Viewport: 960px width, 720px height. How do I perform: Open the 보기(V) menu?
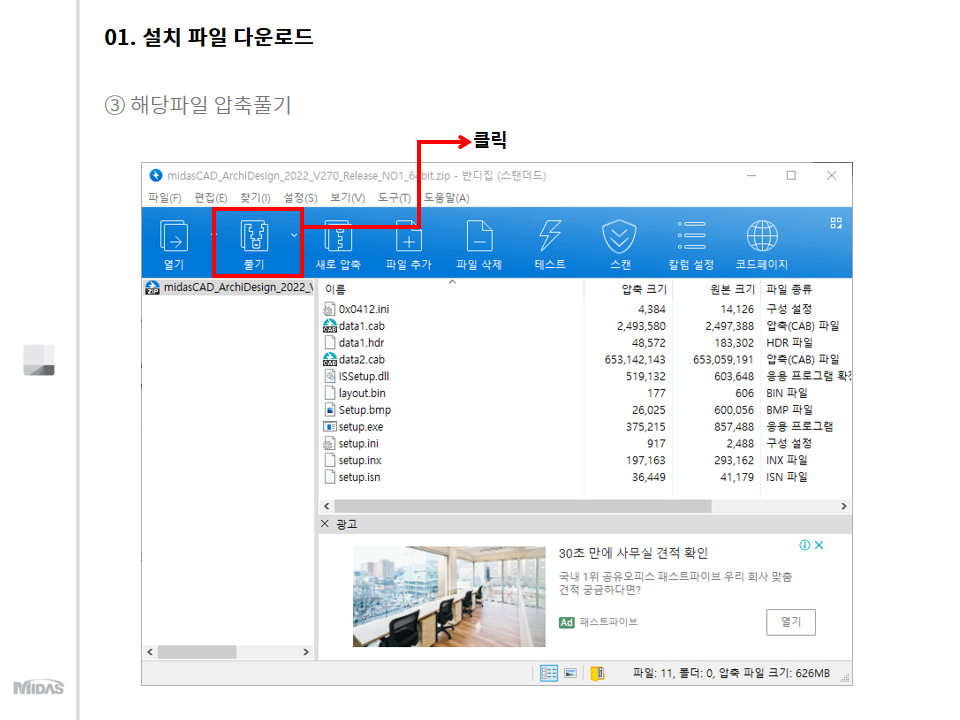coord(347,198)
